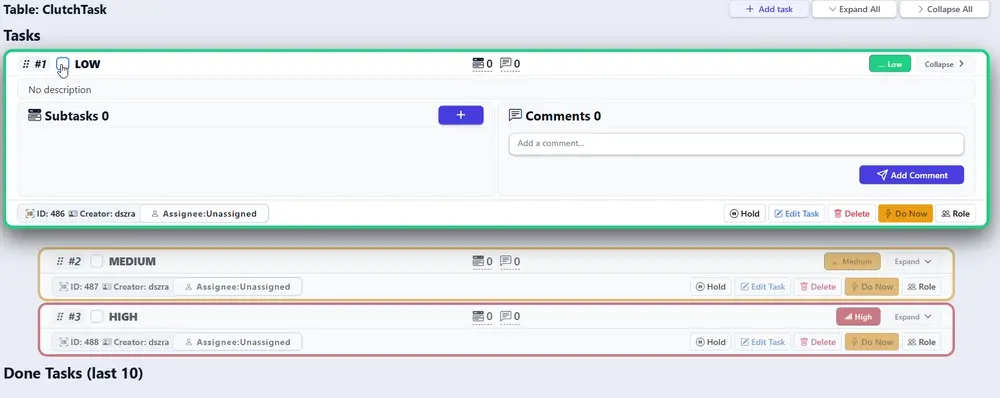Click the Expand All button

[854, 9]
